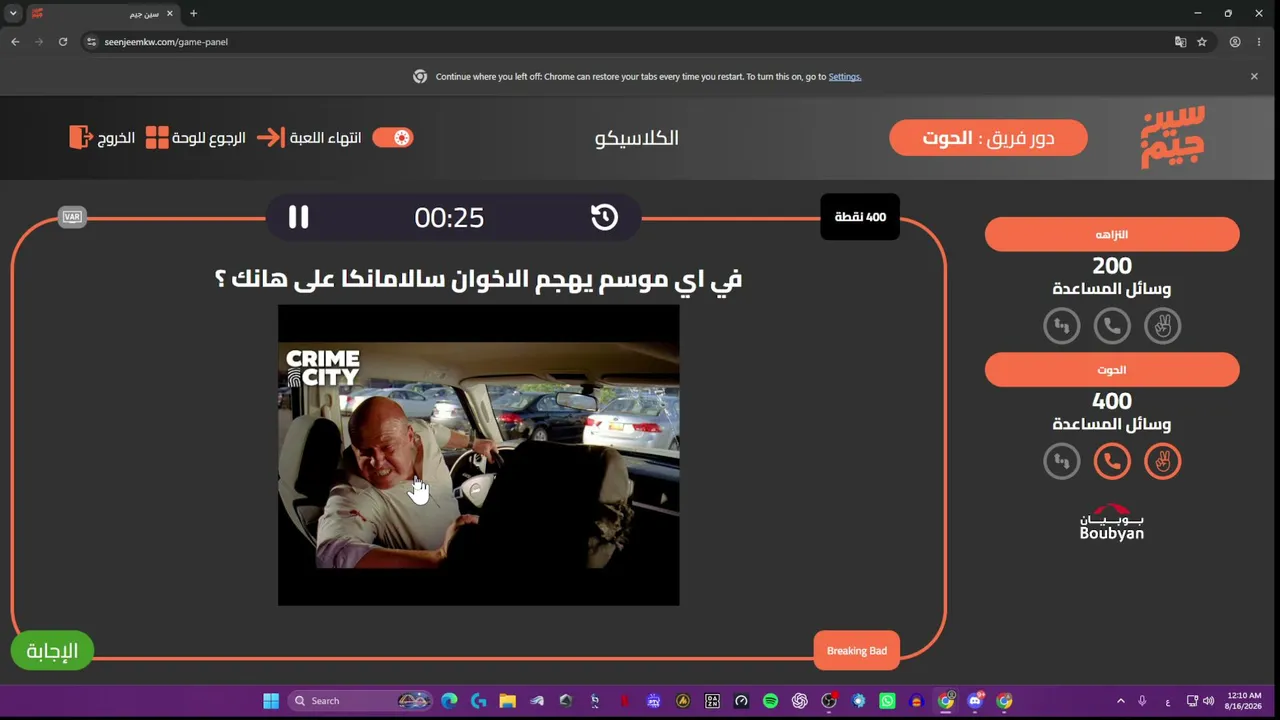
Task: Open Discord from the taskbar
Action: [x=975, y=701]
